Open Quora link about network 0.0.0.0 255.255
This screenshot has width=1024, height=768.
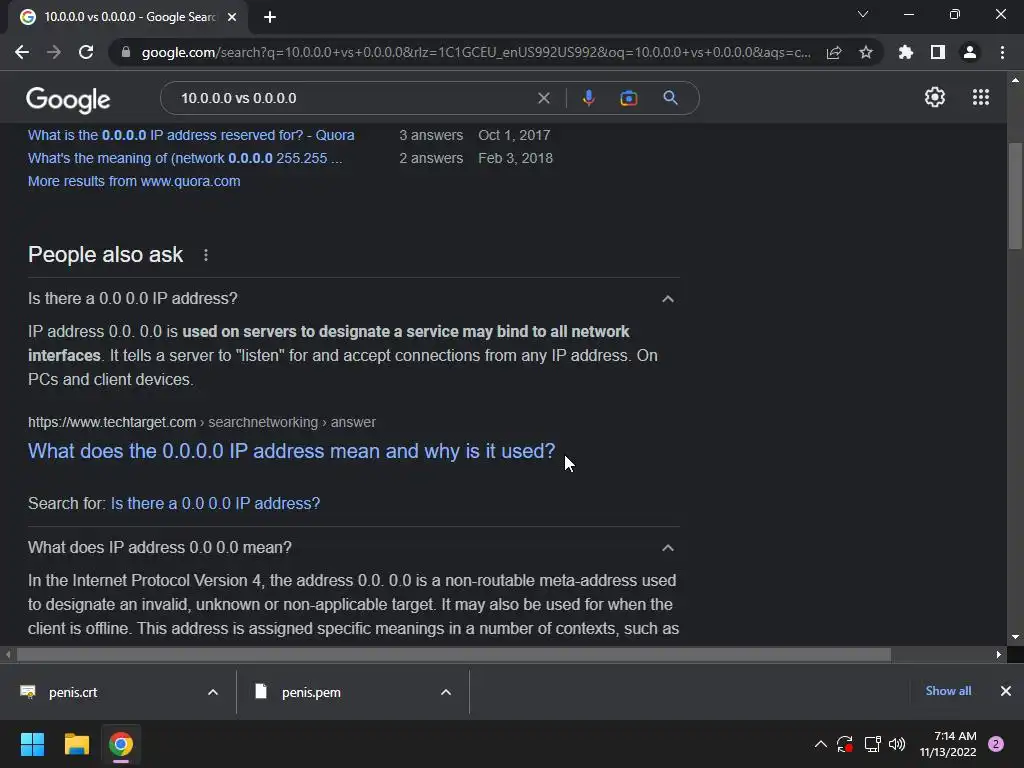tap(185, 158)
